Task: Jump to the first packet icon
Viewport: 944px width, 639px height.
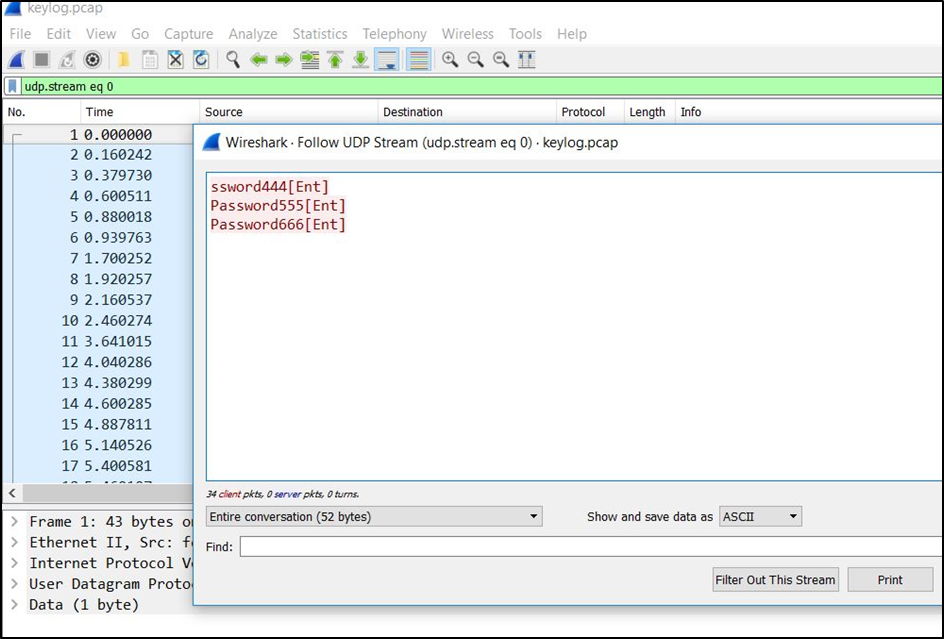Action: click(335, 60)
